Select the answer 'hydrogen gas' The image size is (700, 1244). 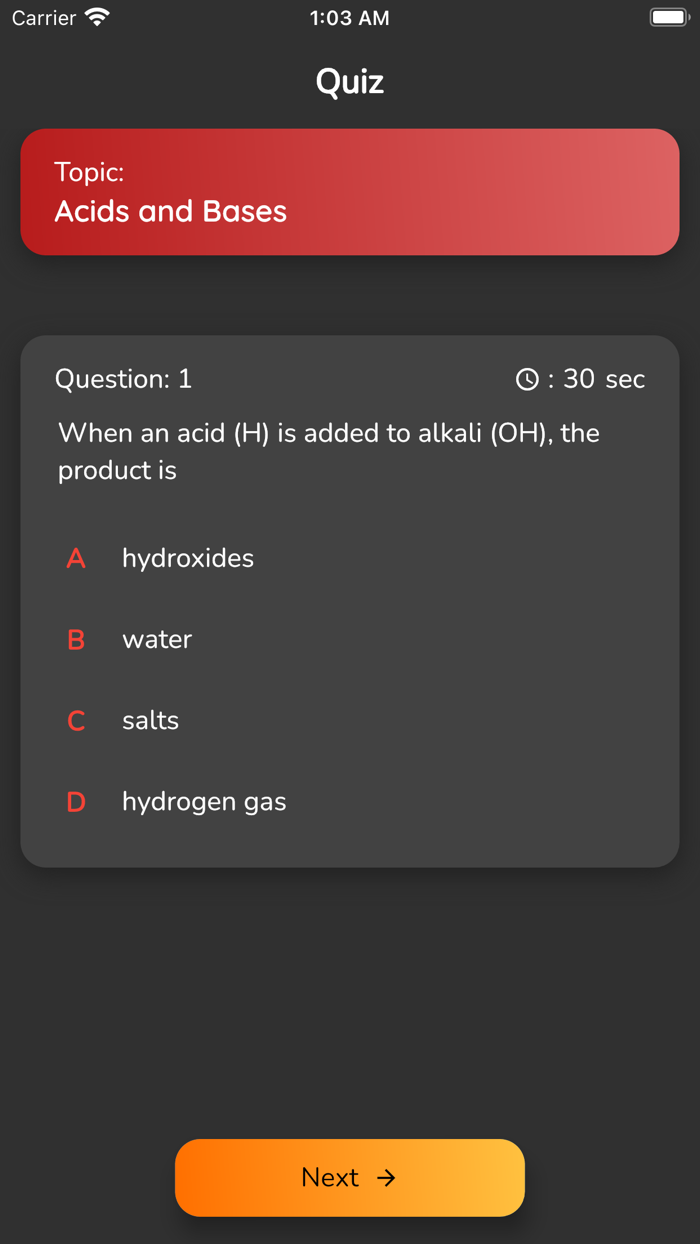[x=204, y=802]
